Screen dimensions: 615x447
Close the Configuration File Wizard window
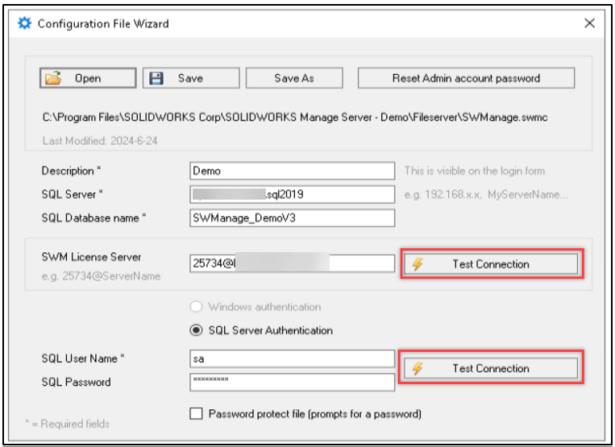[588, 23]
